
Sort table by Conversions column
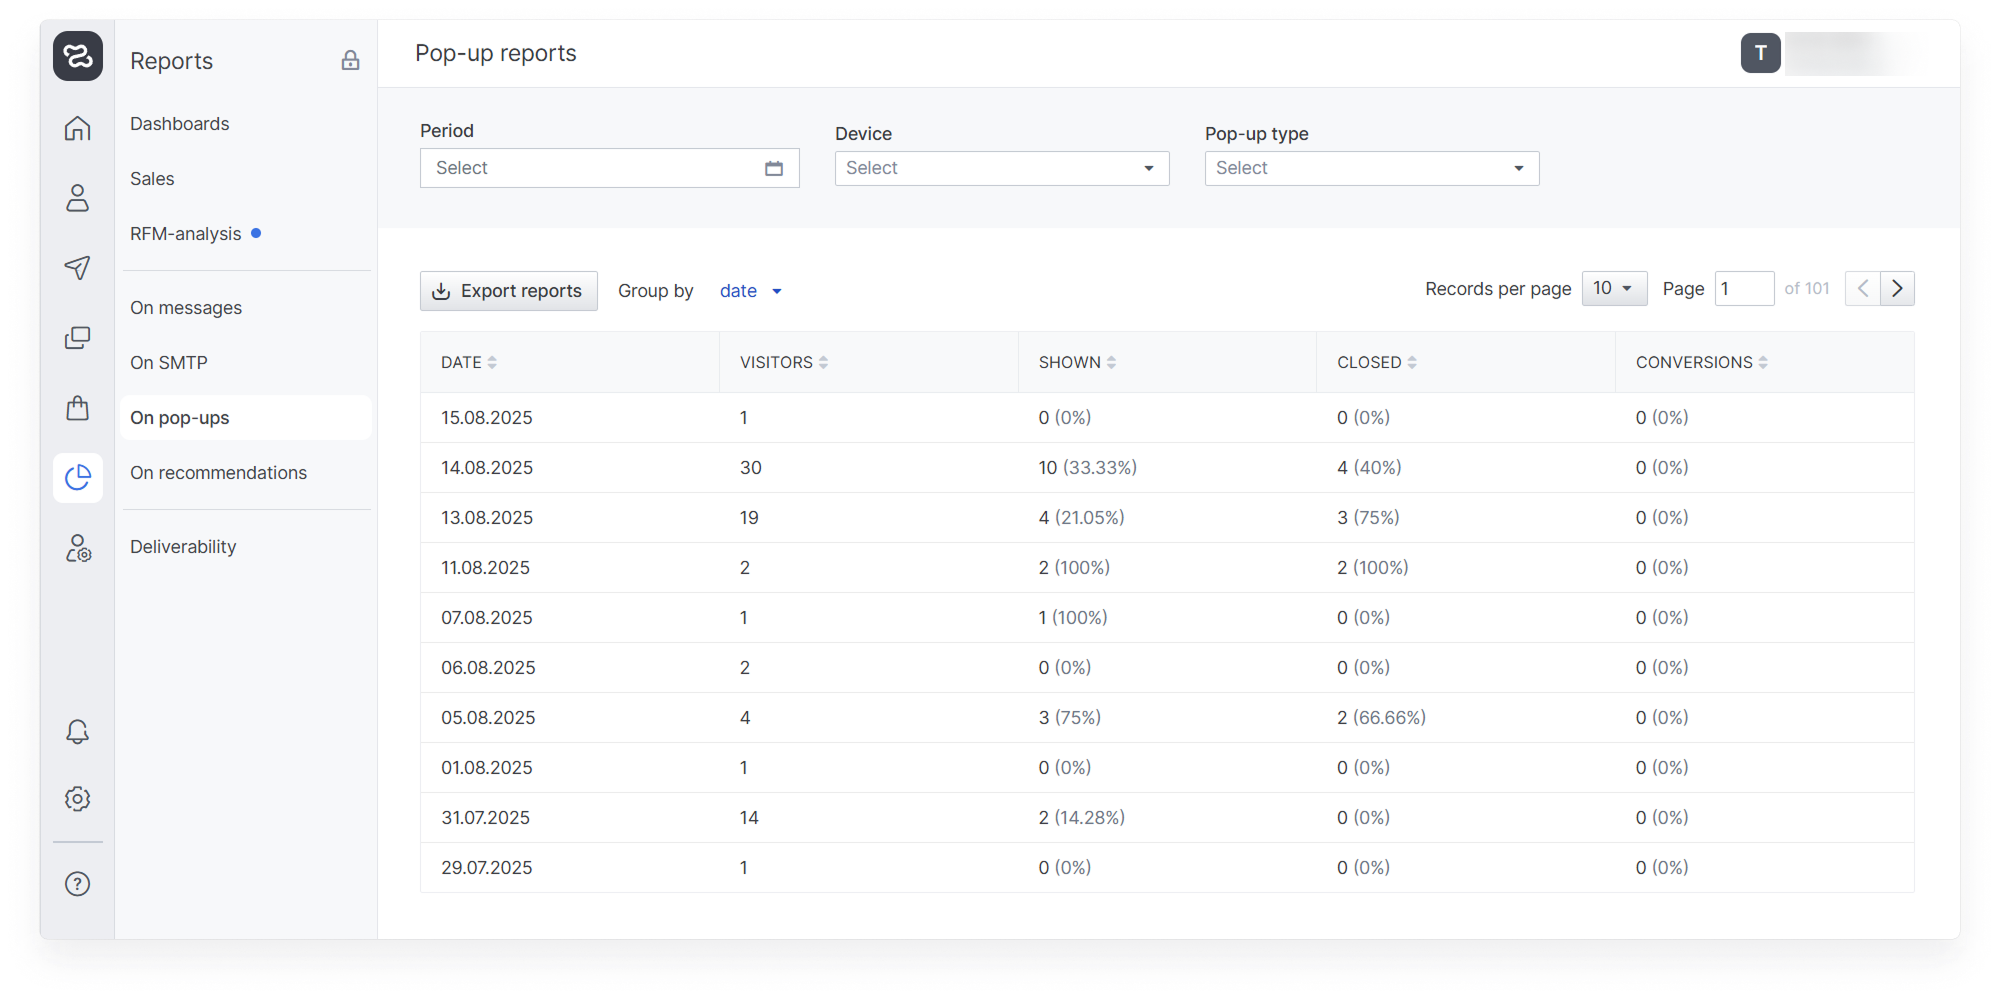click(1763, 363)
